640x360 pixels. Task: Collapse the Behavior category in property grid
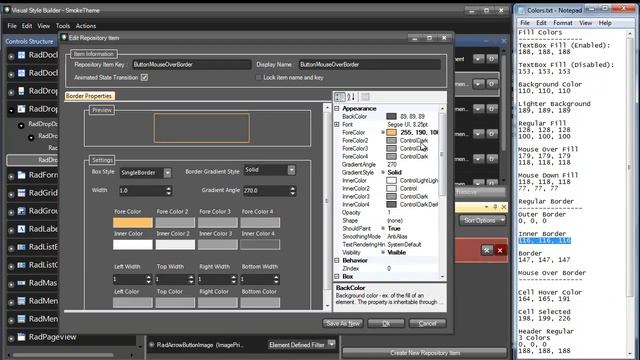[337, 260]
